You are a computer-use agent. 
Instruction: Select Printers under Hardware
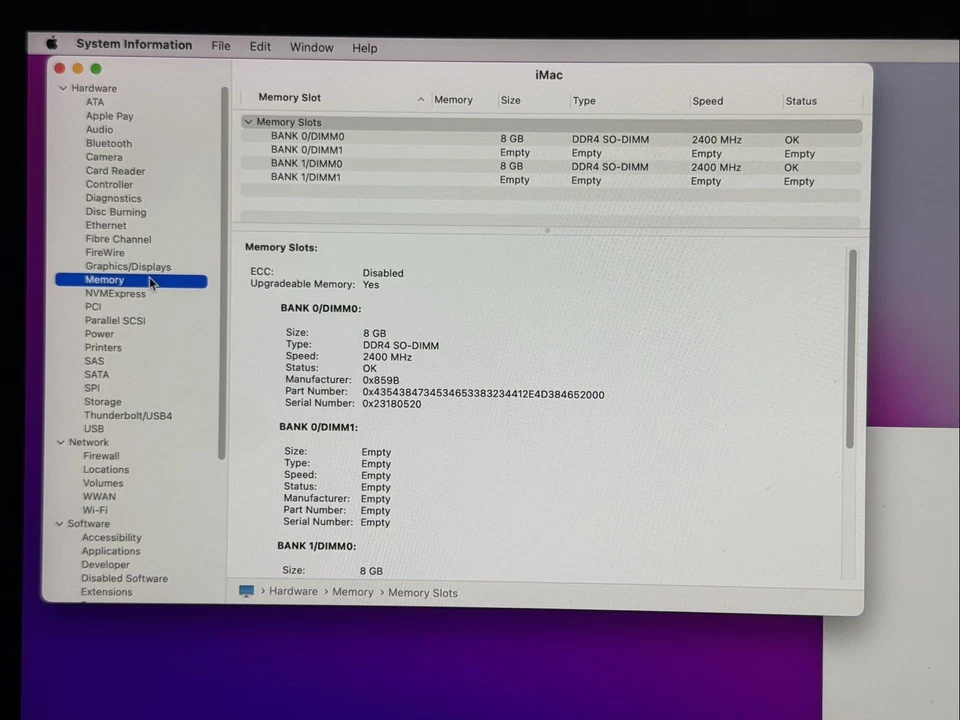tap(103, 347)
